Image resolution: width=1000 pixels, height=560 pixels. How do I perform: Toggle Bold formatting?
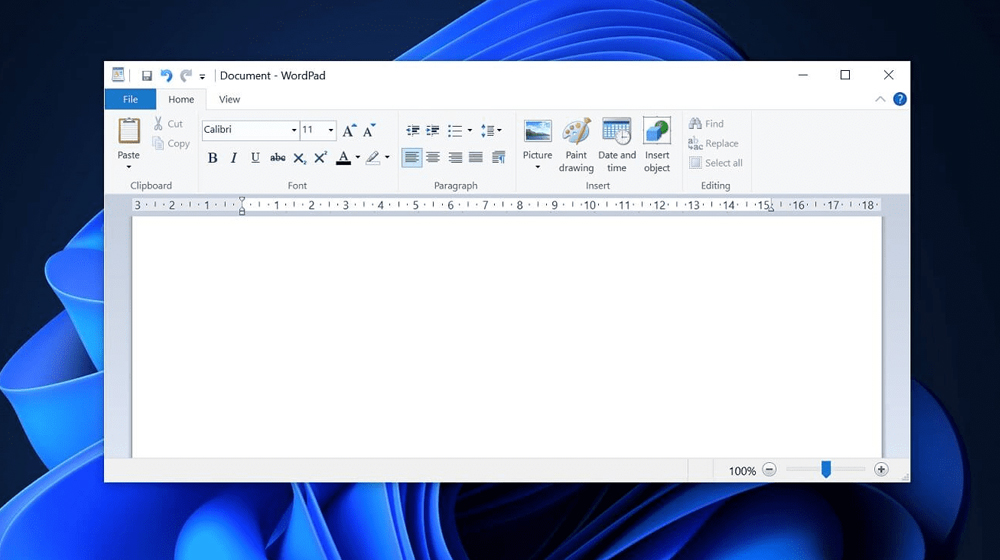[x=212, y=158]
